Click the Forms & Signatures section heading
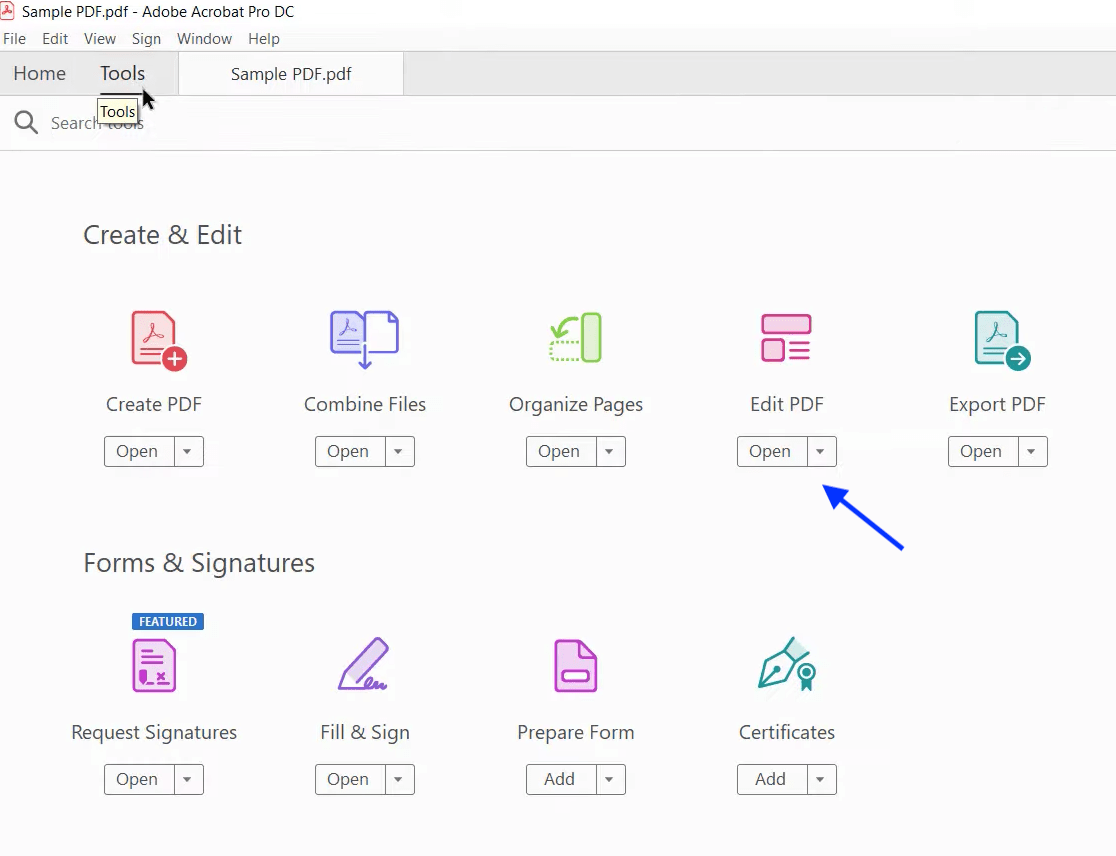This screenshot has width=1116, height=856. (199, 563)
